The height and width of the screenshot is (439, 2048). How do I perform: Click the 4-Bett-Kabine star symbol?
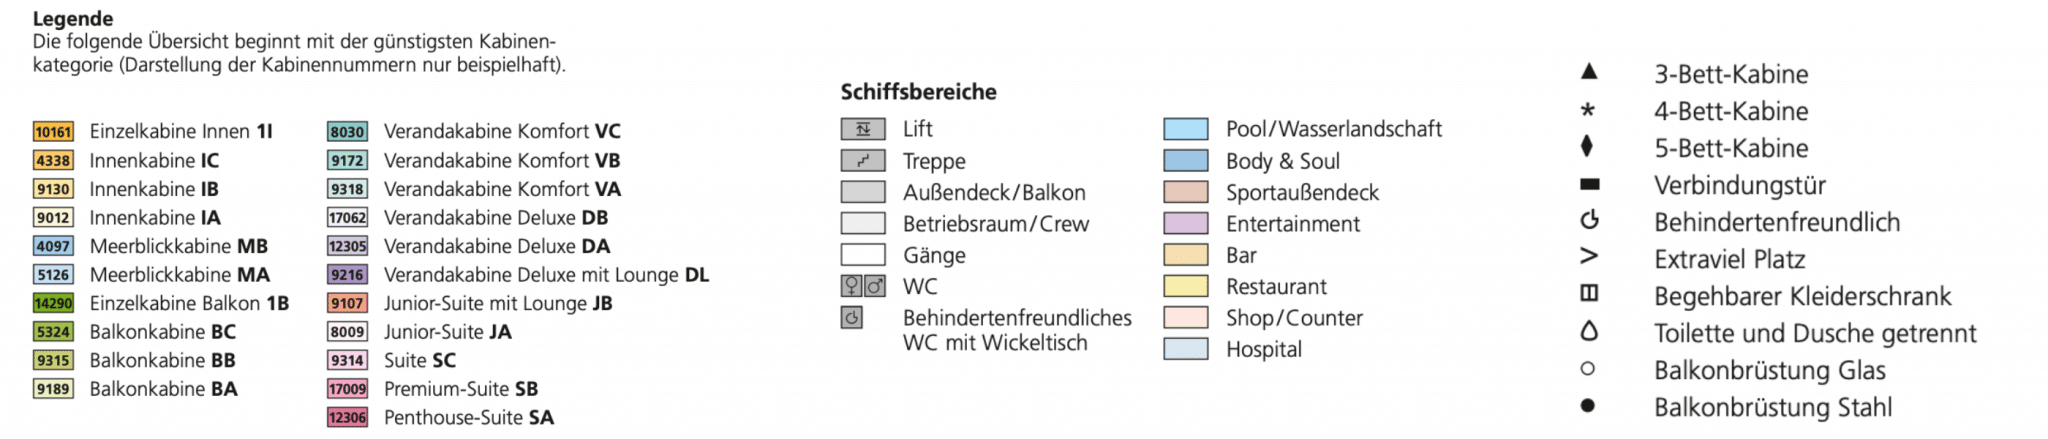(1588, 110)
